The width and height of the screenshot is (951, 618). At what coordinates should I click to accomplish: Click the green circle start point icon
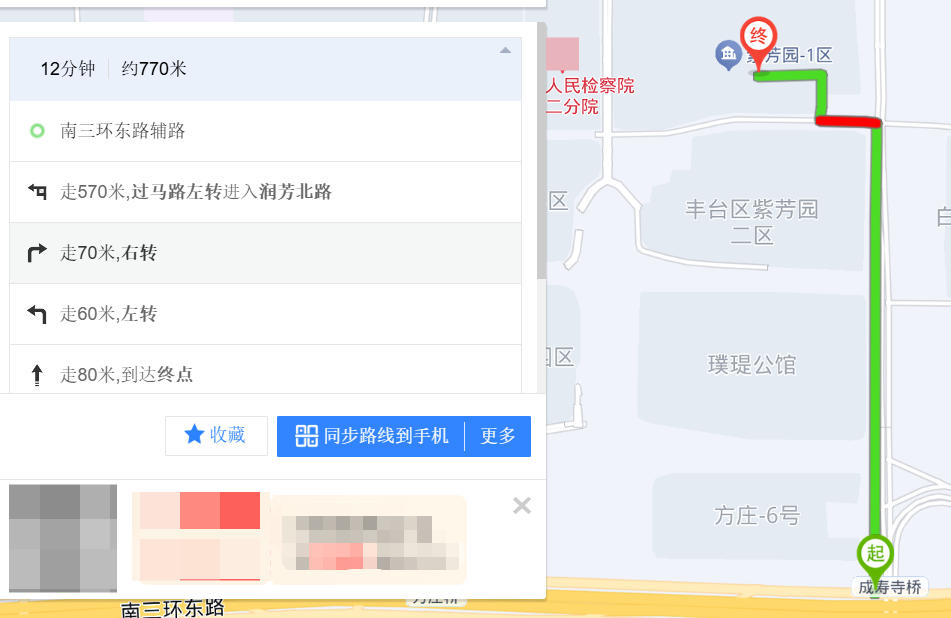pos(37,131)
